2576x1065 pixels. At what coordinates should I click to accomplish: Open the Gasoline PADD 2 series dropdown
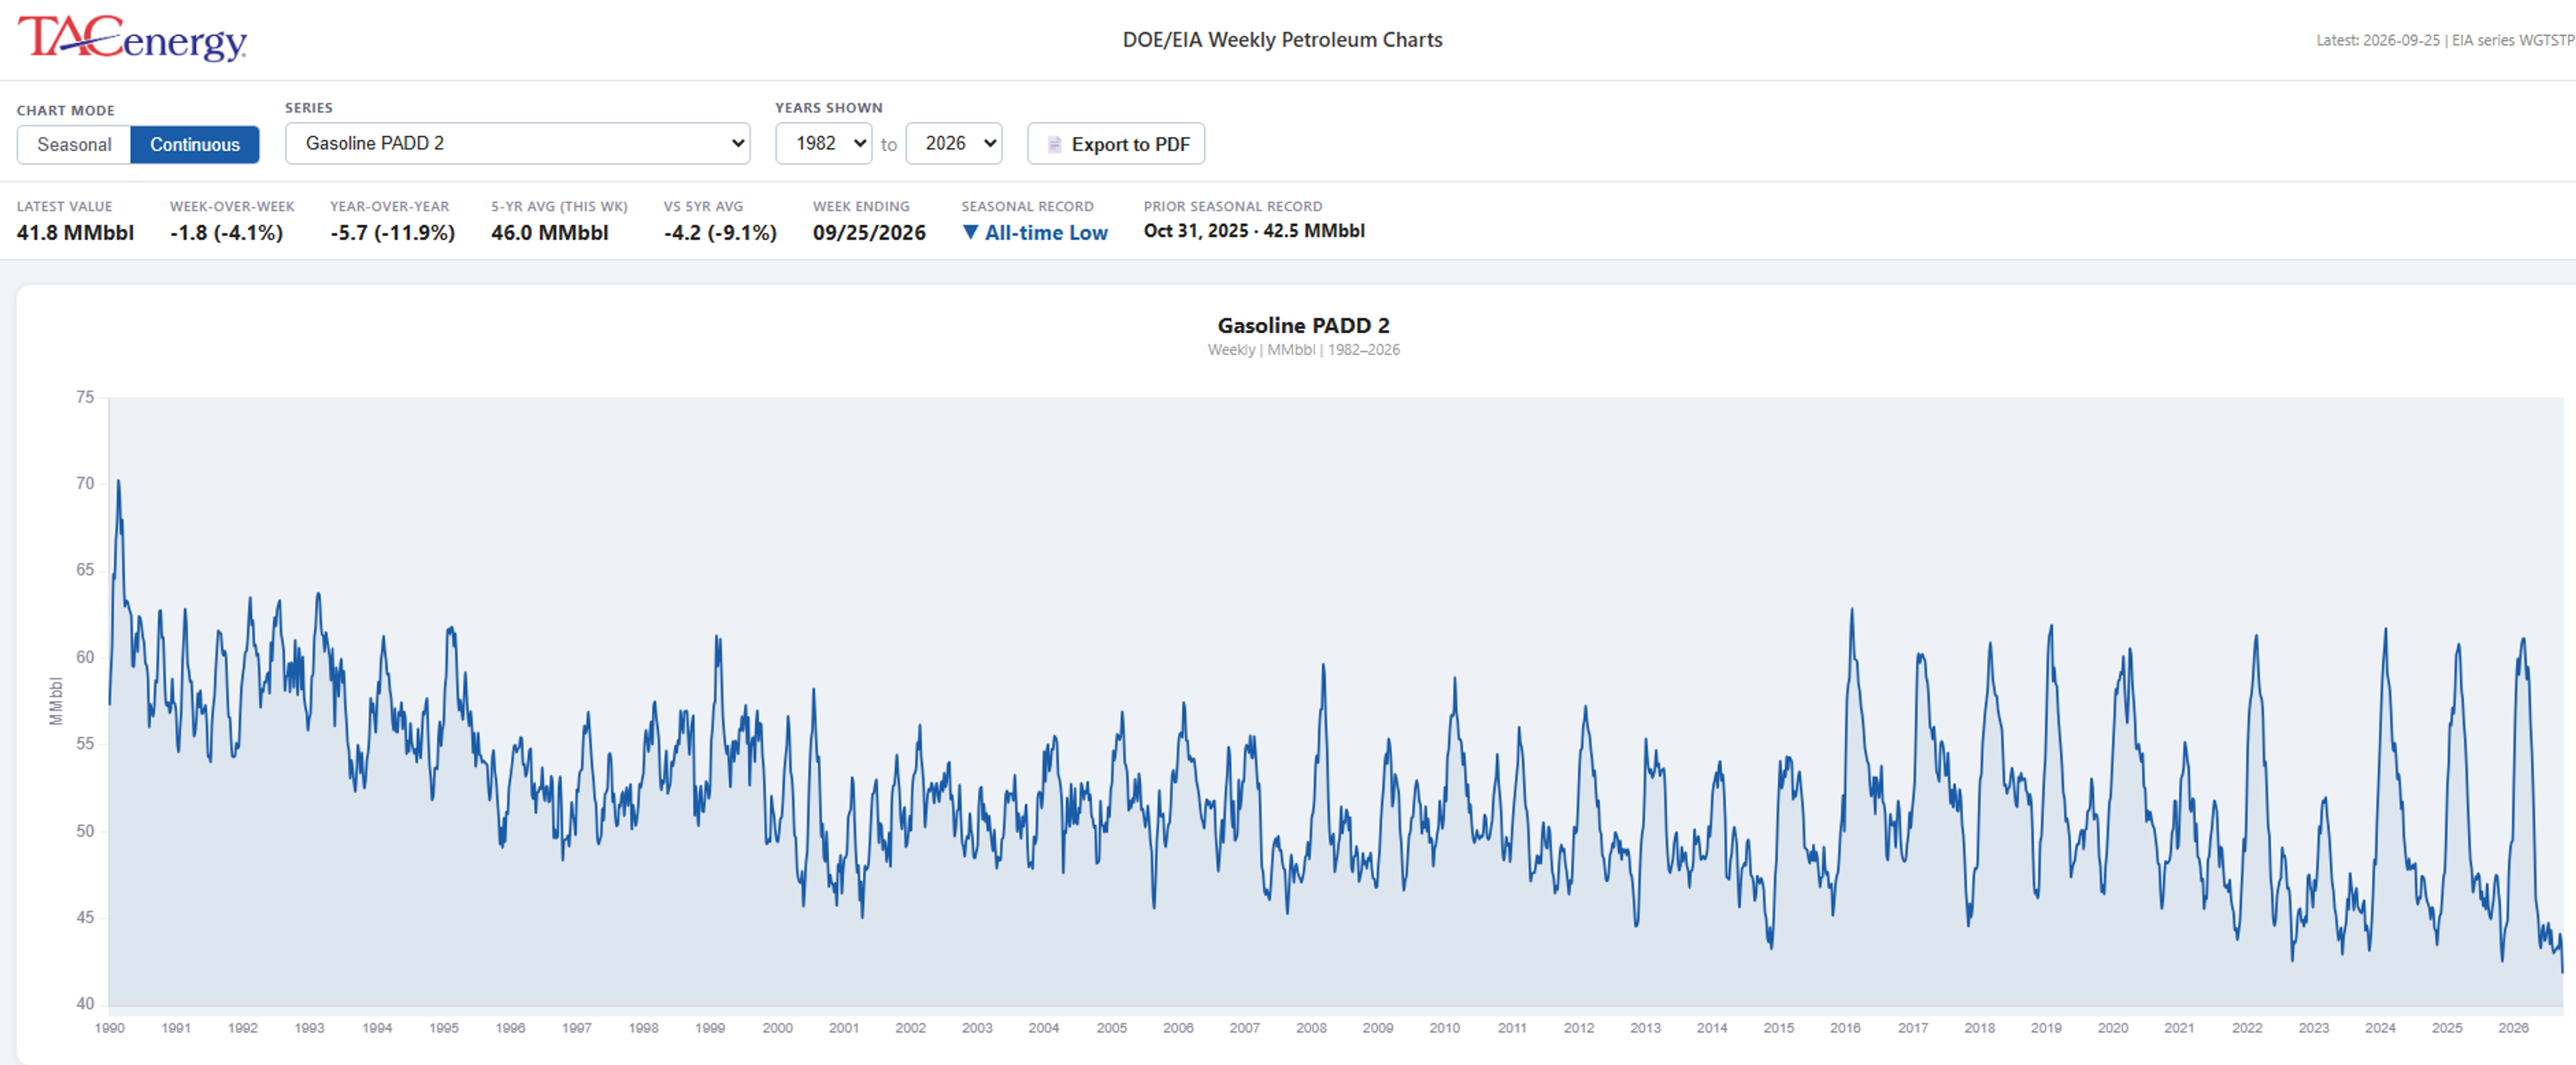(x=518, y=143)
